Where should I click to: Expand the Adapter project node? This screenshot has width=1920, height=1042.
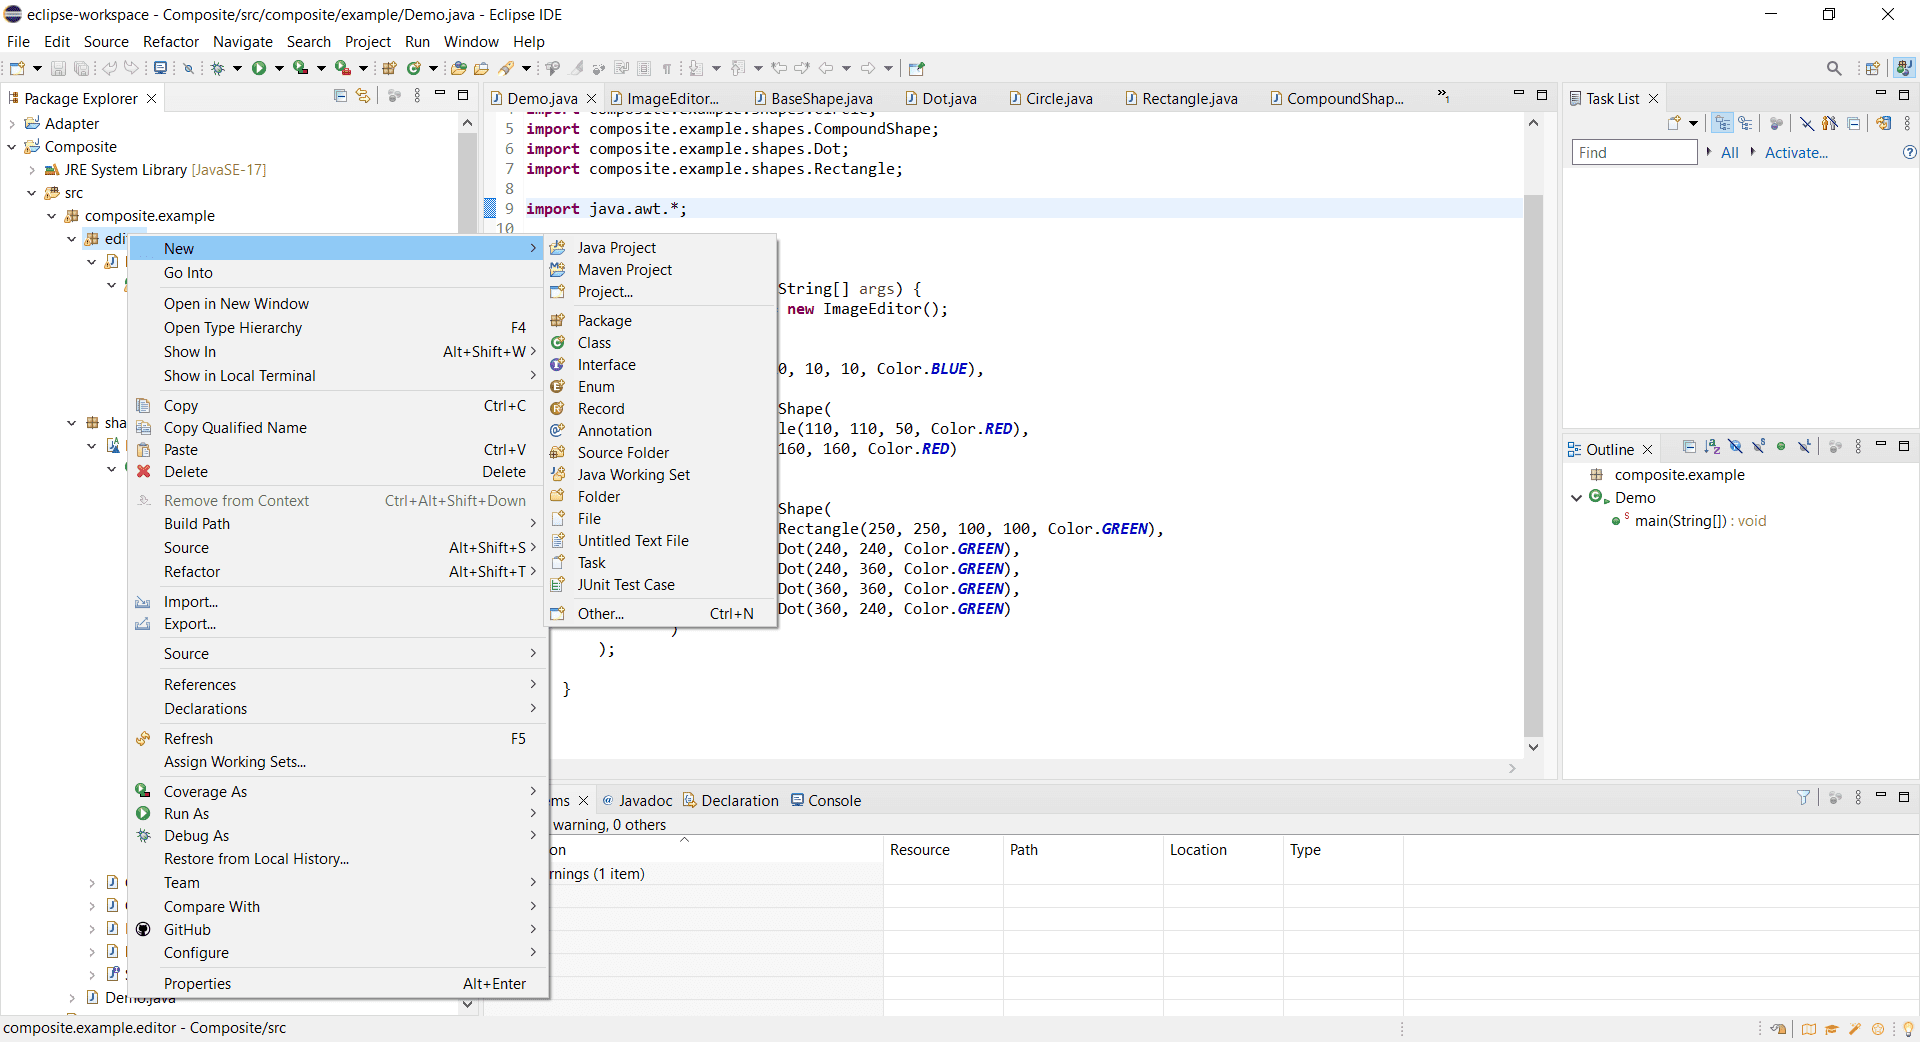(x=12, y=124)
